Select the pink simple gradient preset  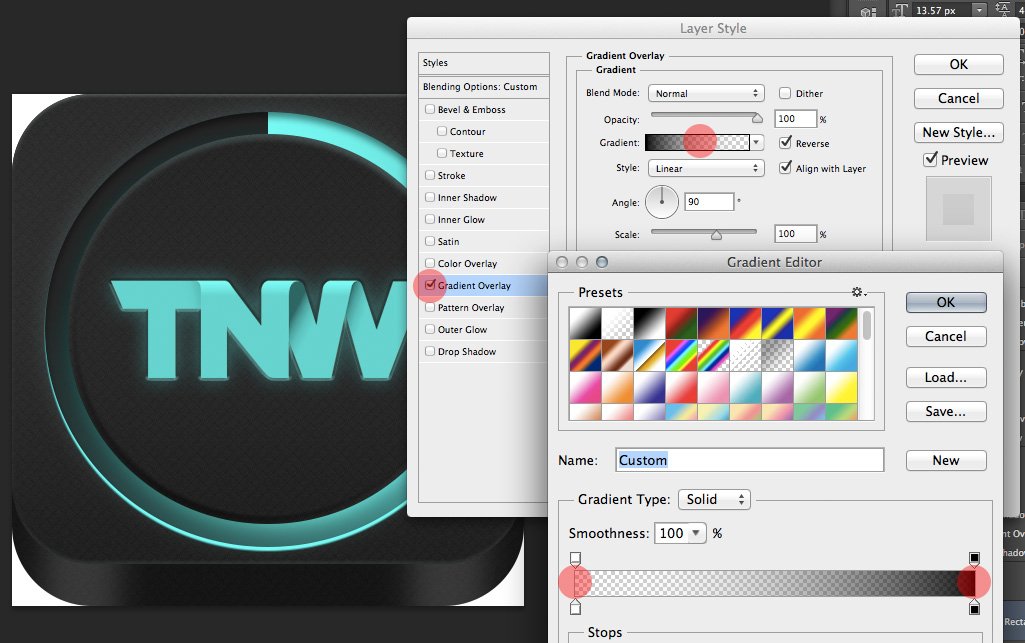(585, 387)
